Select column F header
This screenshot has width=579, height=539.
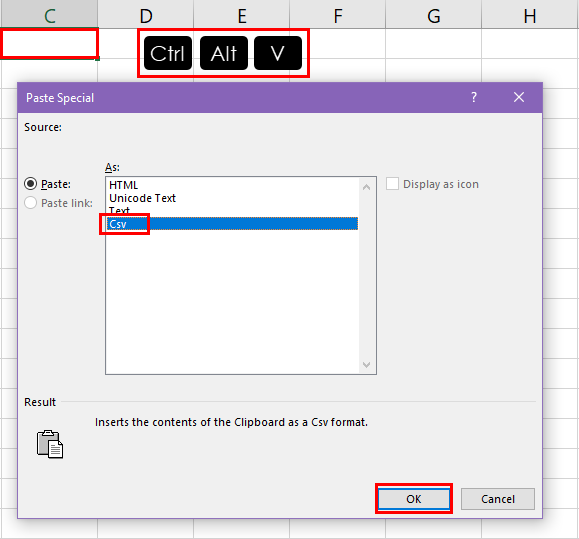[338, 15]
